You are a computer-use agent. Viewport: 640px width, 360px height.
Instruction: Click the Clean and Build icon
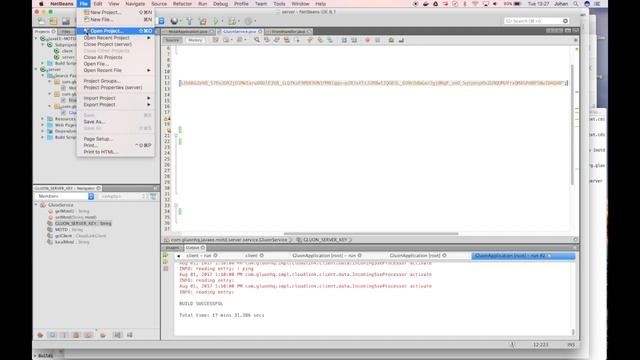coord(203,21)
